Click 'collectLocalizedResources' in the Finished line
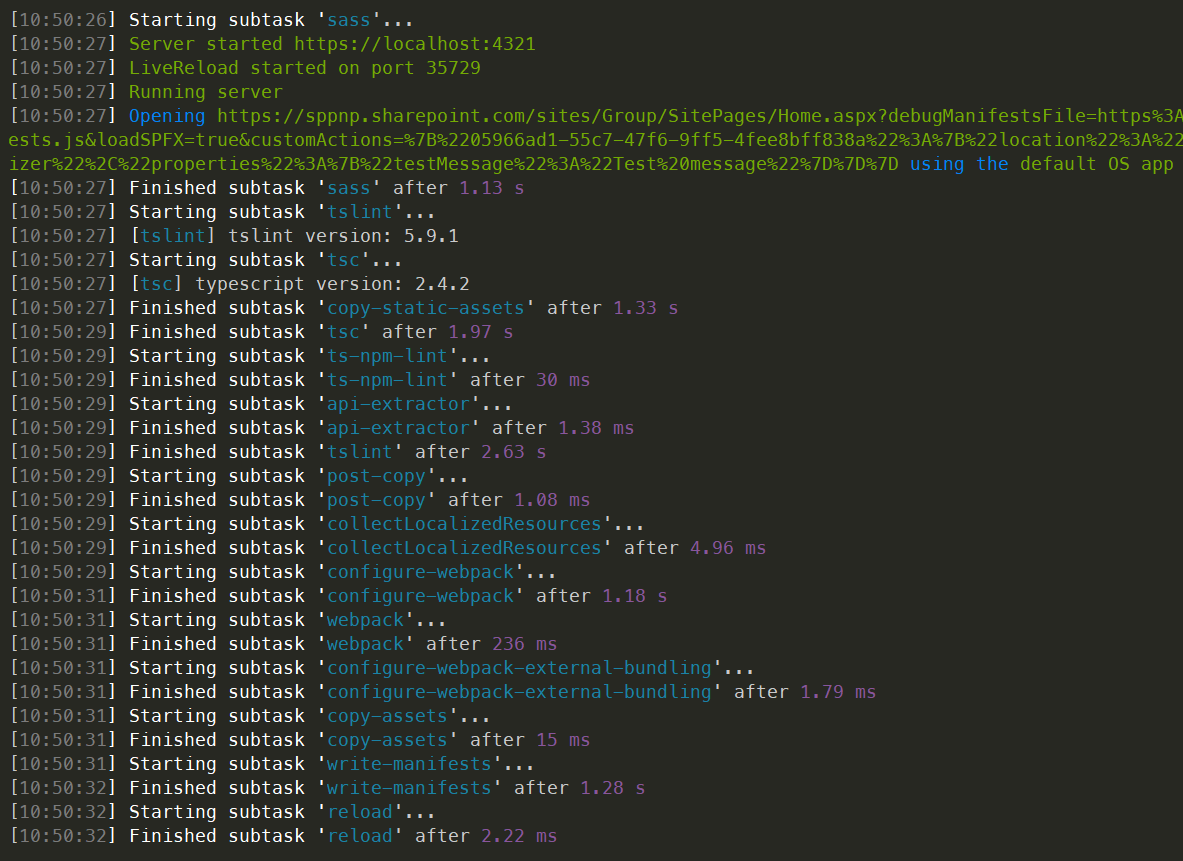This screenshot has width=1183, height=861. [x=464, y=549]
